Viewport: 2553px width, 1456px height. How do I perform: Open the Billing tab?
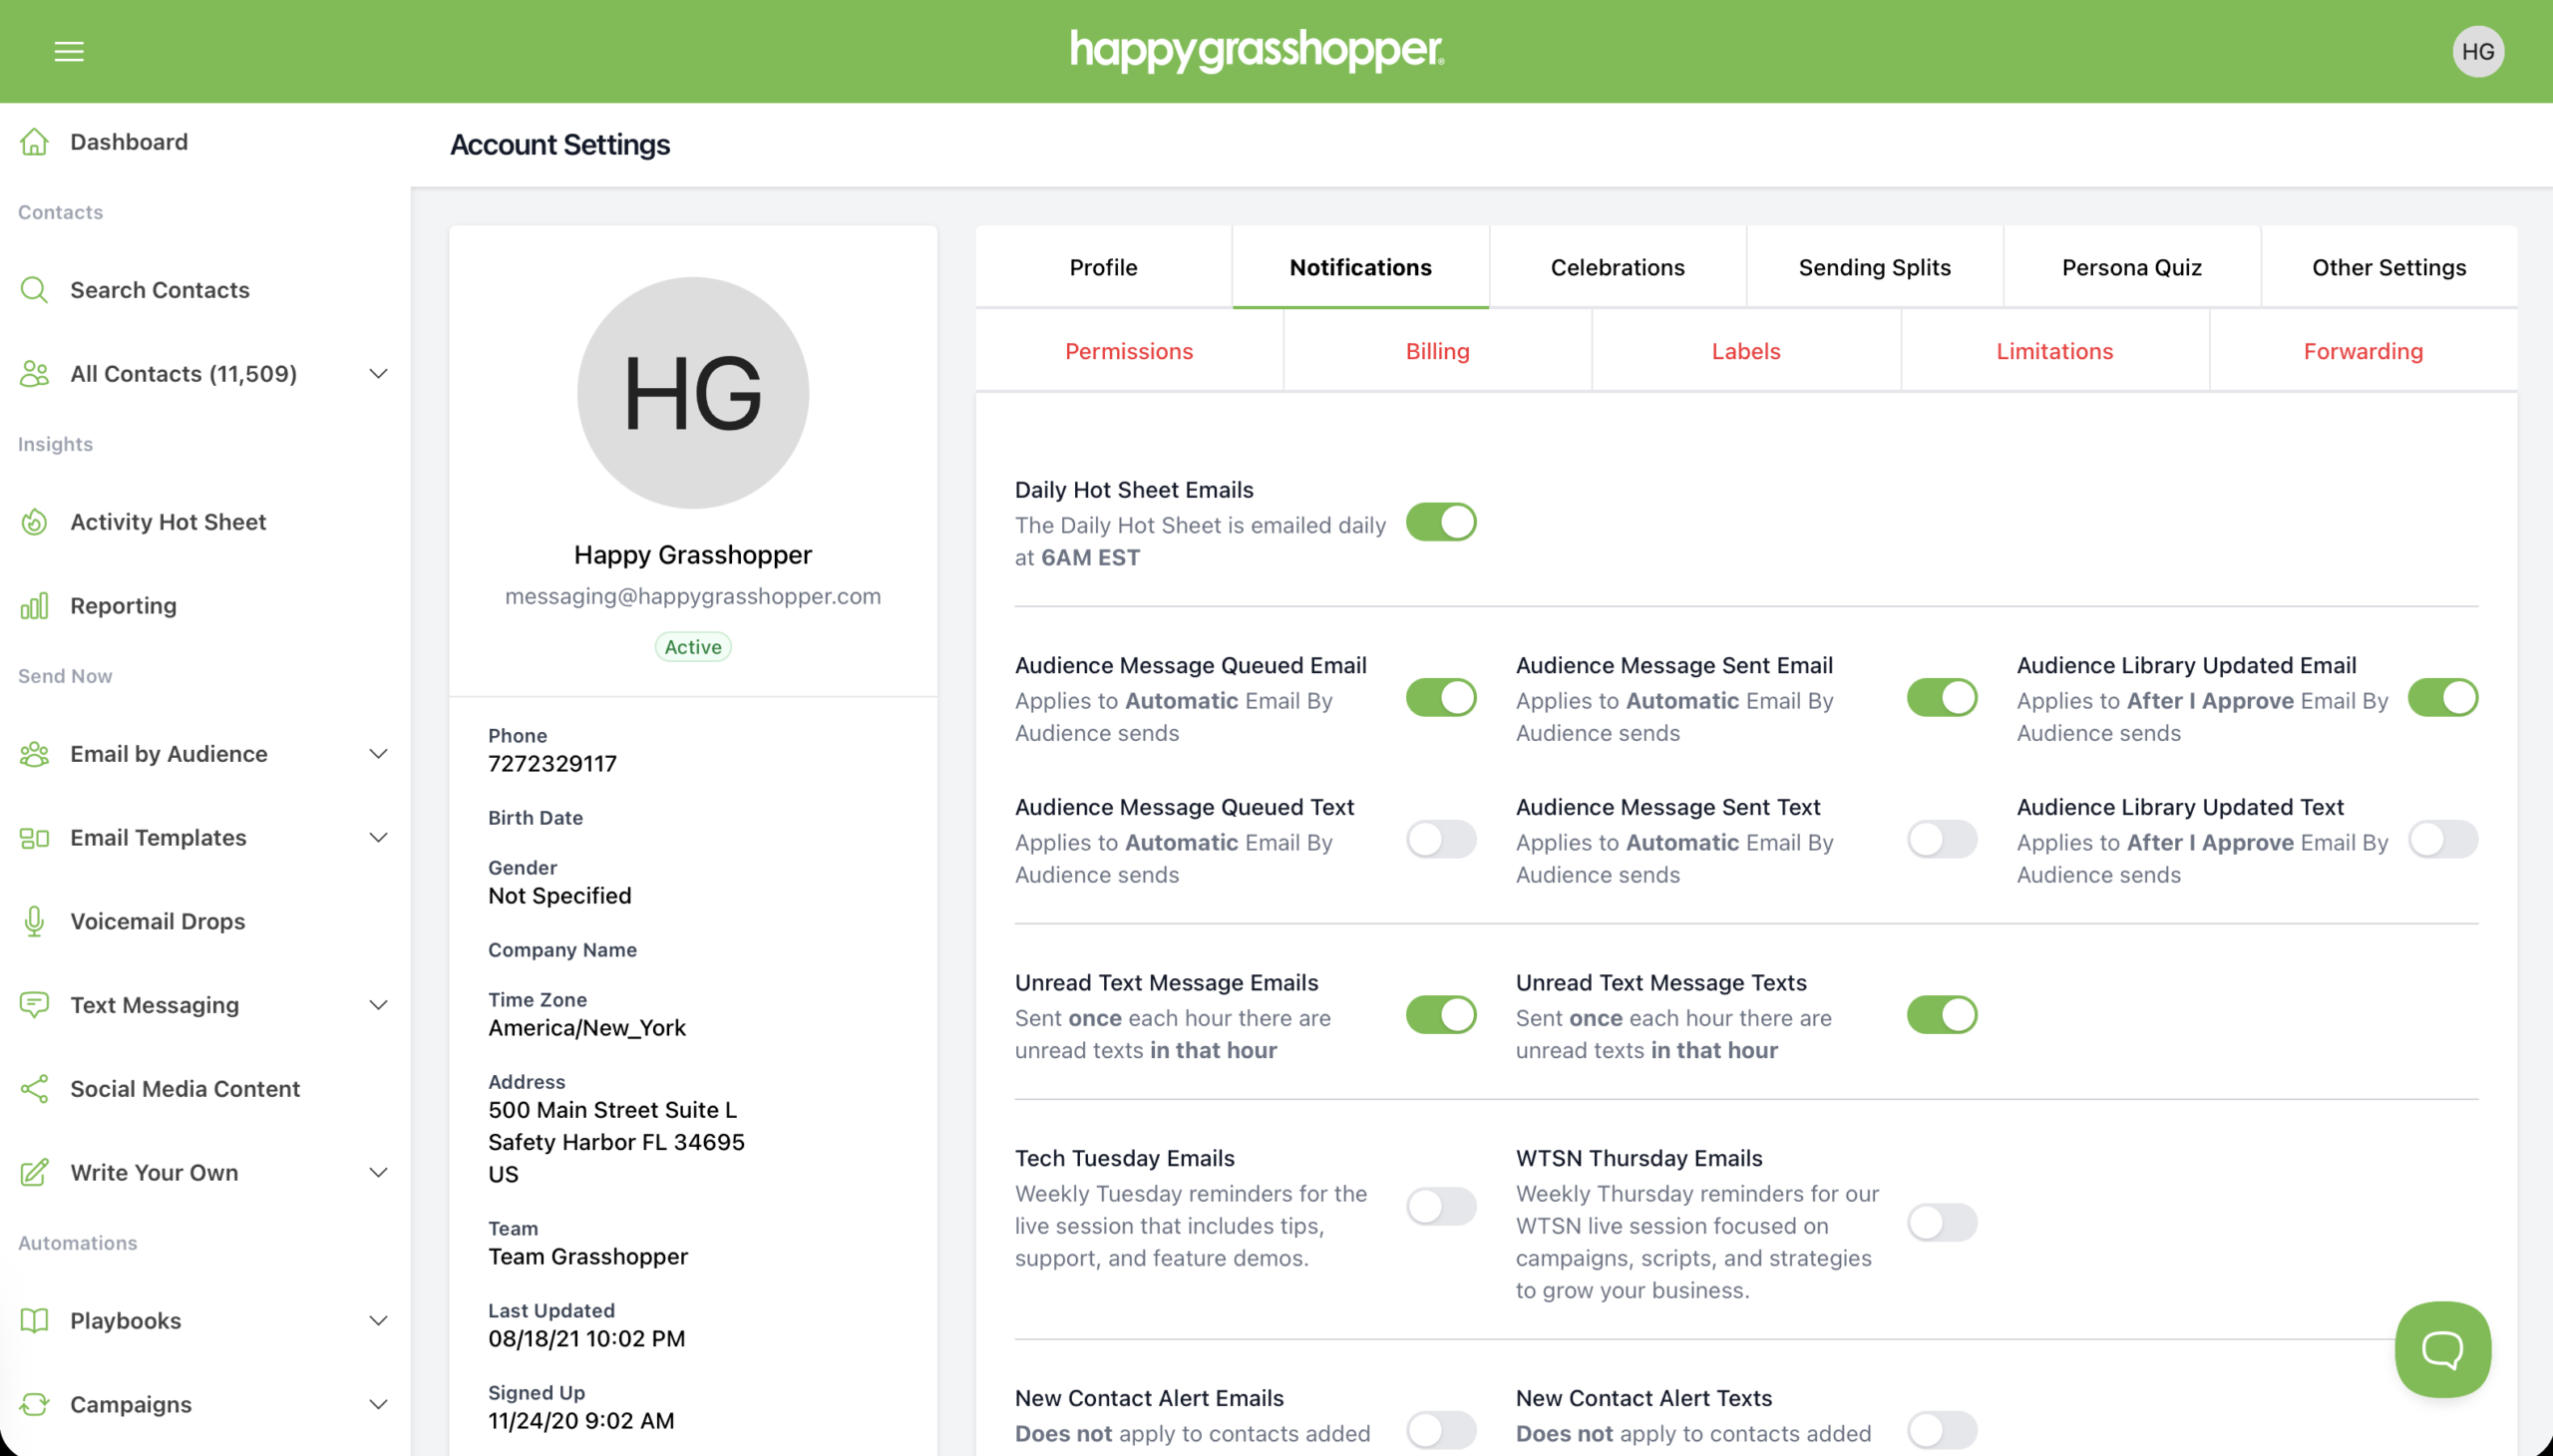(1437, 351)
